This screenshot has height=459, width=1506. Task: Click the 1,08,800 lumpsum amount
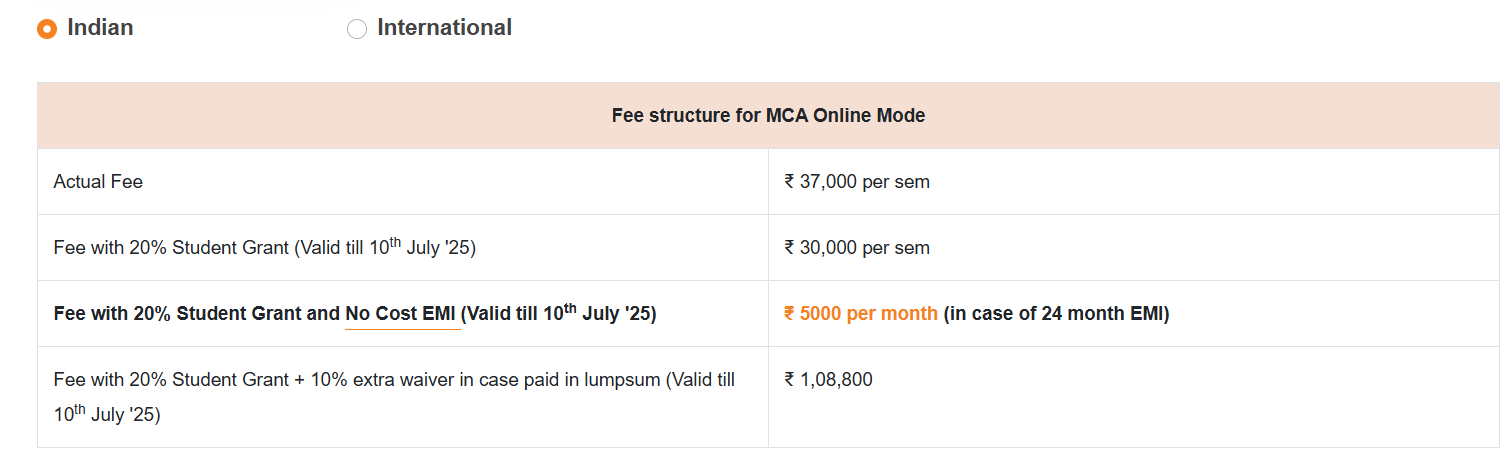pos(836,380)
